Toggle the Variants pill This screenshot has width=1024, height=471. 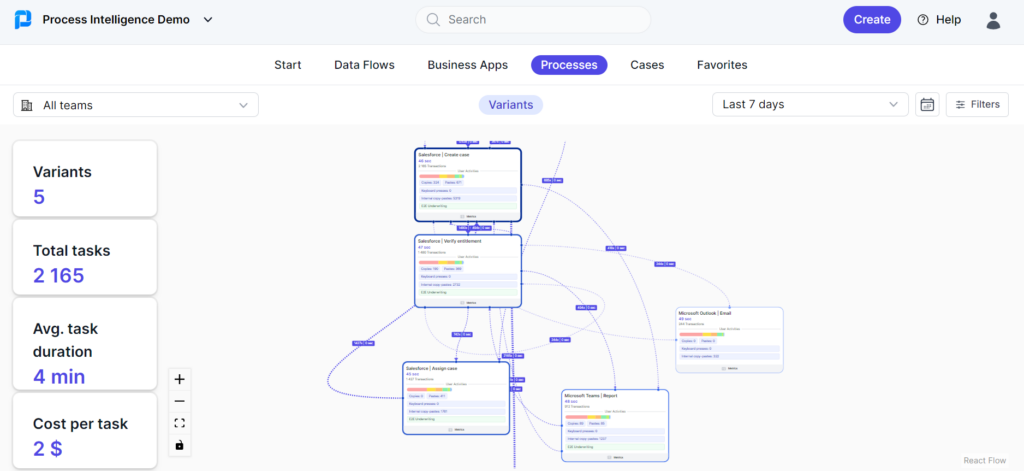pos(511,105)
